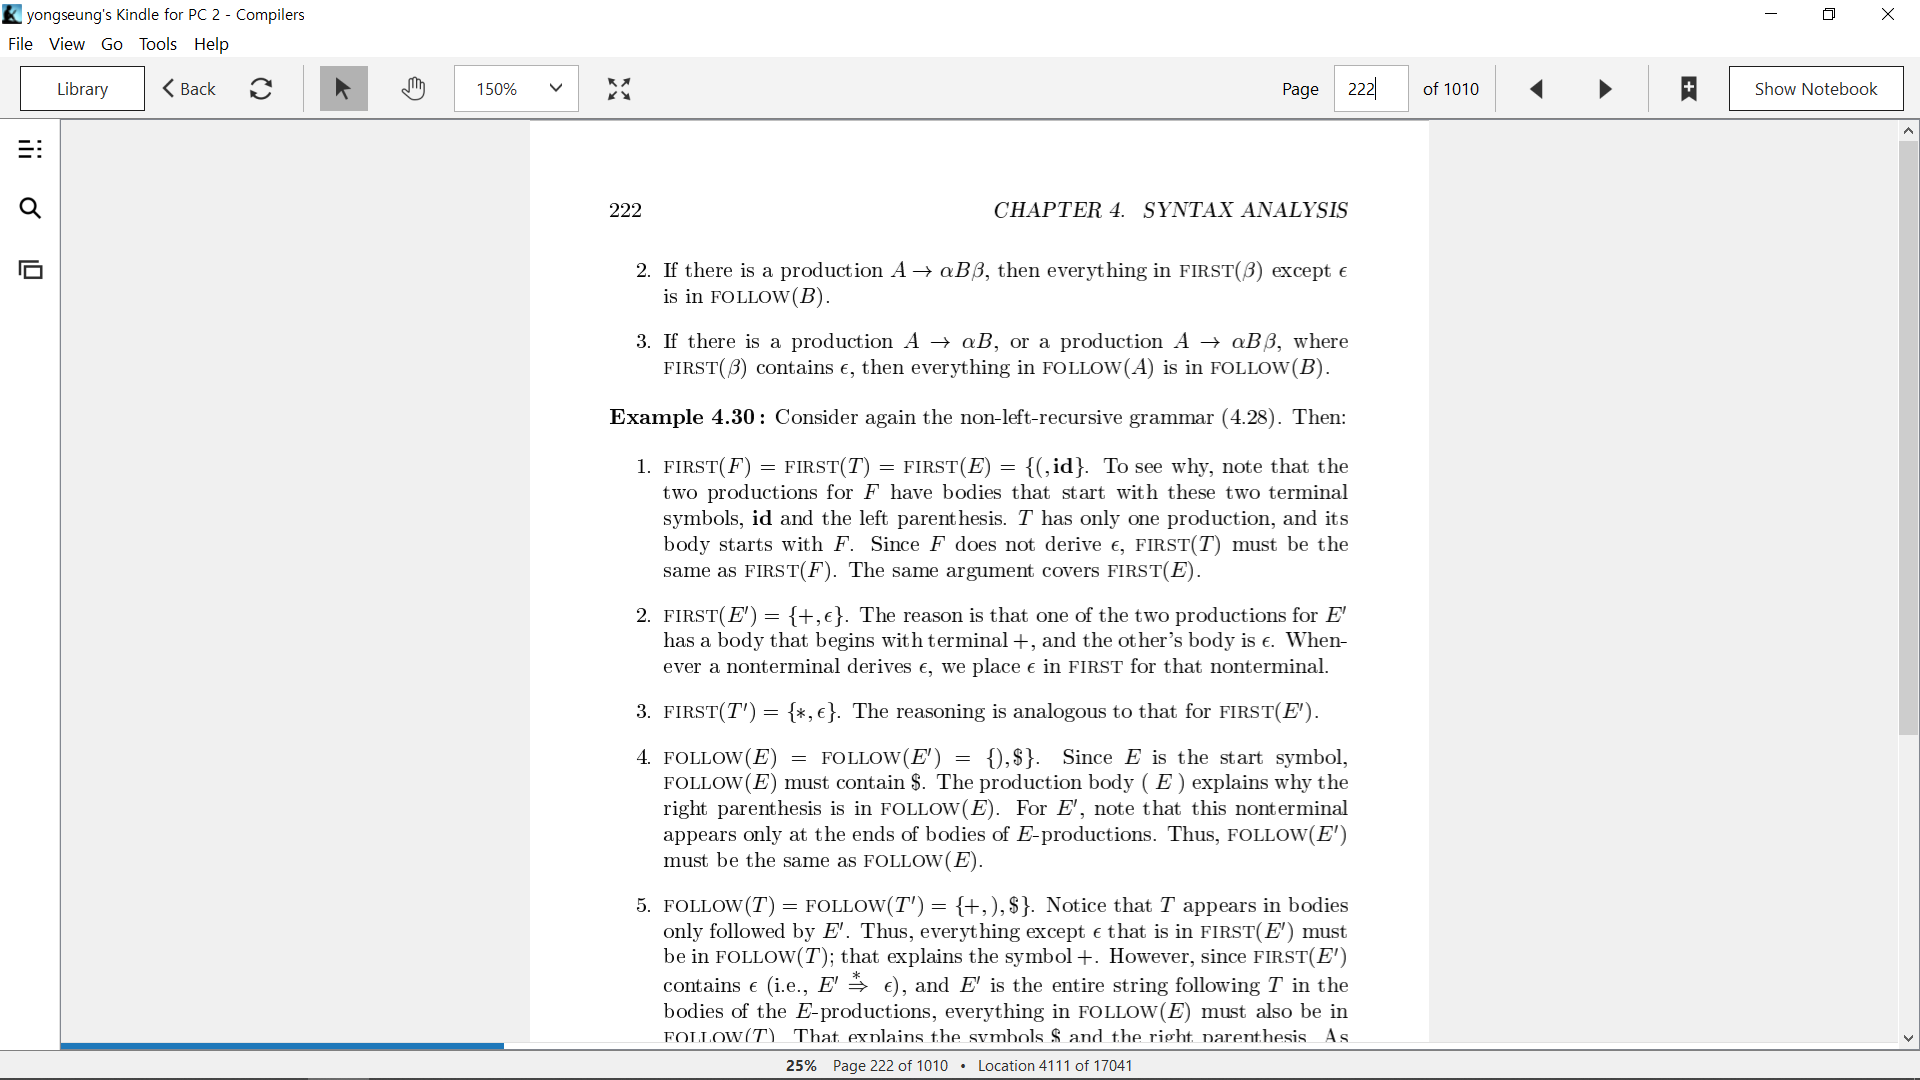Select the arrow pointer tool
This screenshot has width=1920, height=1080.
point(343,89)
